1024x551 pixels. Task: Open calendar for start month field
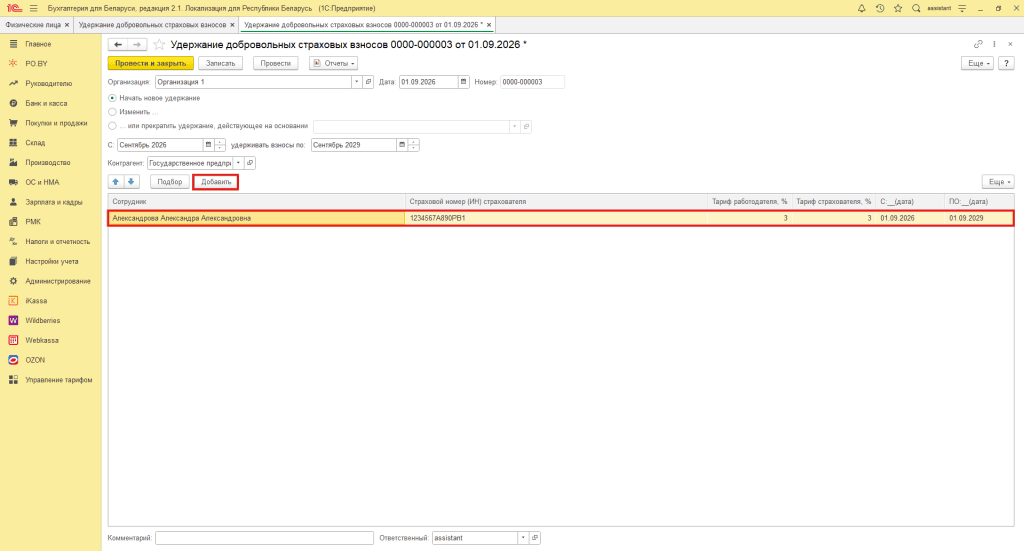208,145
